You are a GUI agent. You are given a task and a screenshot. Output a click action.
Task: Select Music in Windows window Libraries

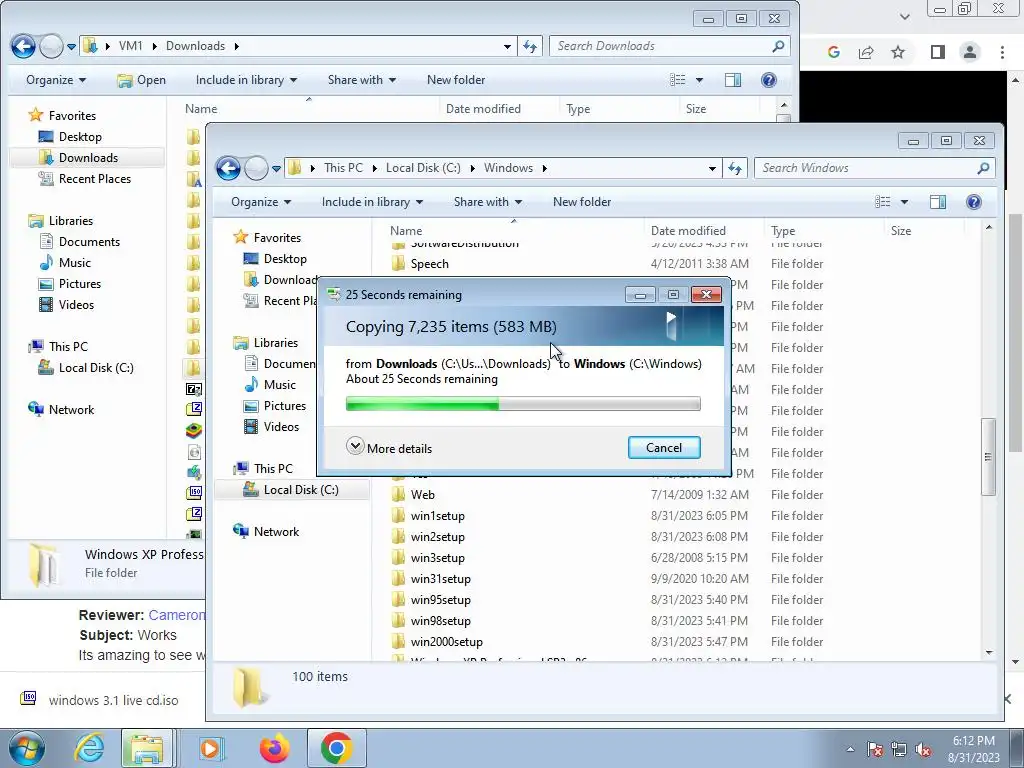point(270,385)
